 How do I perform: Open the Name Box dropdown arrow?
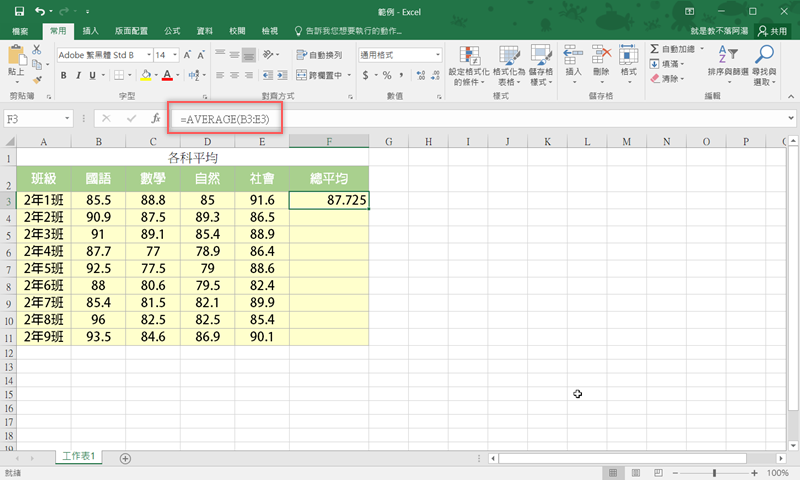[x=68, y=118]
